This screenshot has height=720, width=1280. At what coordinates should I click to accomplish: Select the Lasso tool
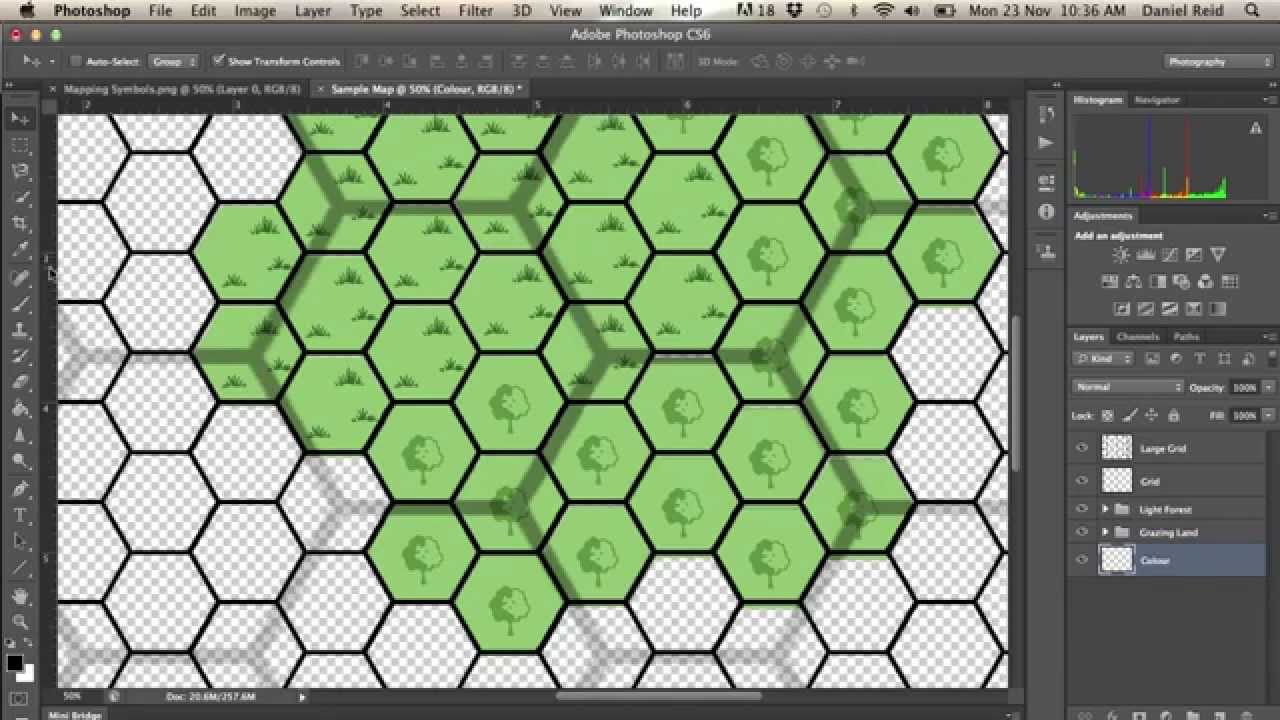click(x=21, y=171)
